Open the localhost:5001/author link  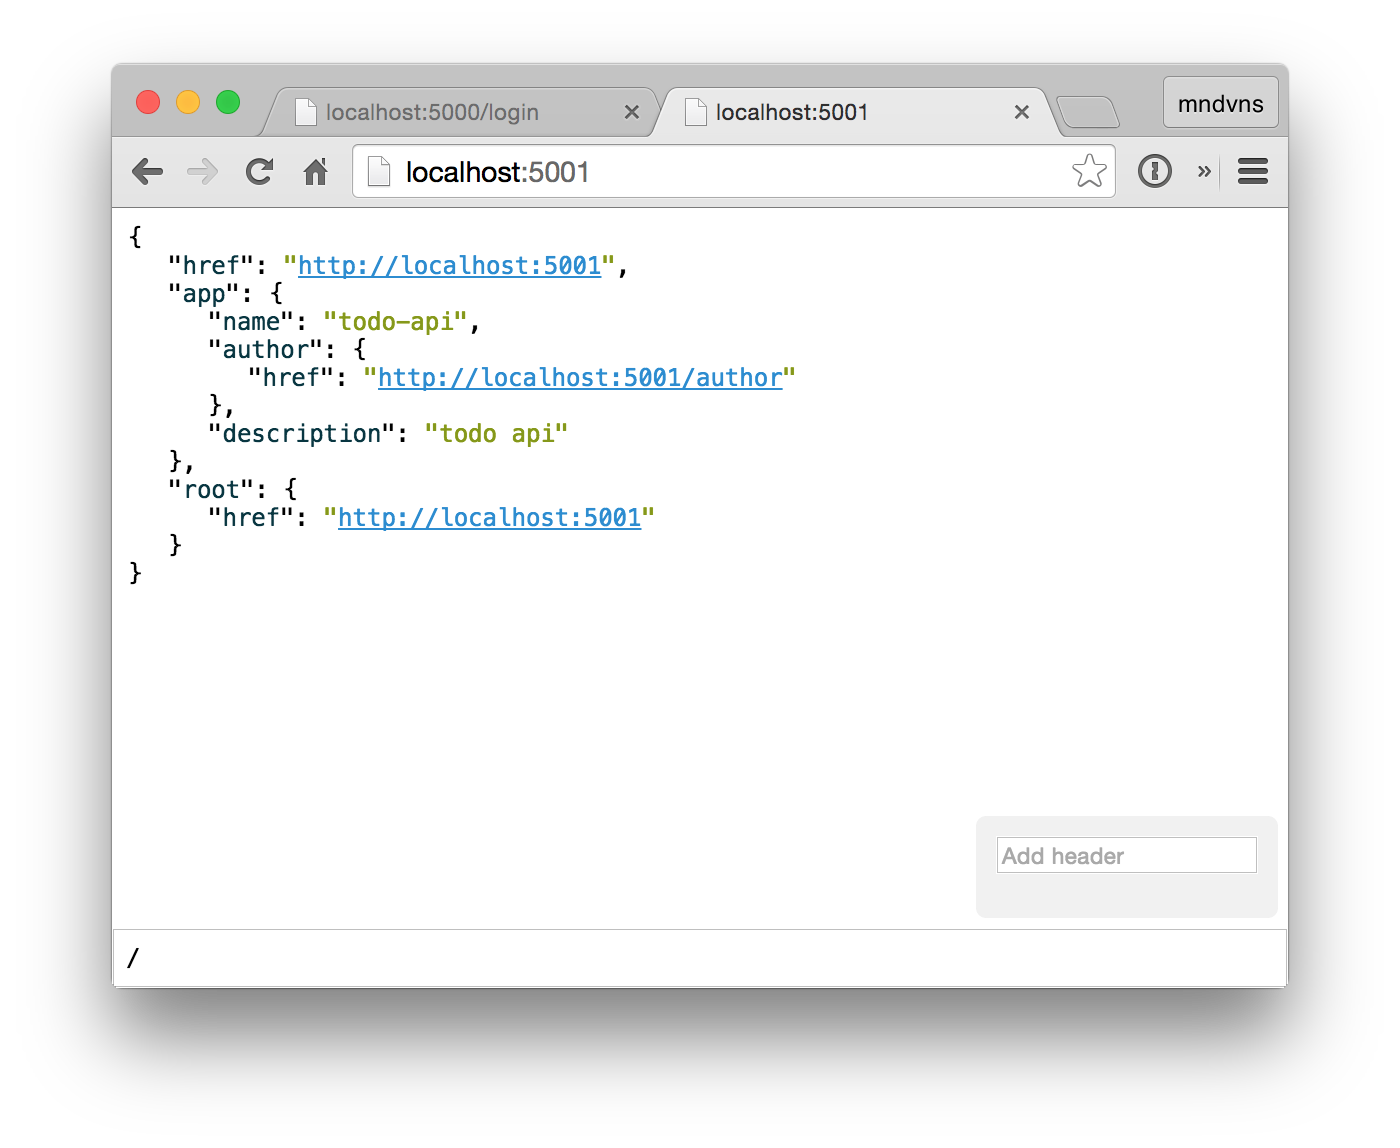580,378
